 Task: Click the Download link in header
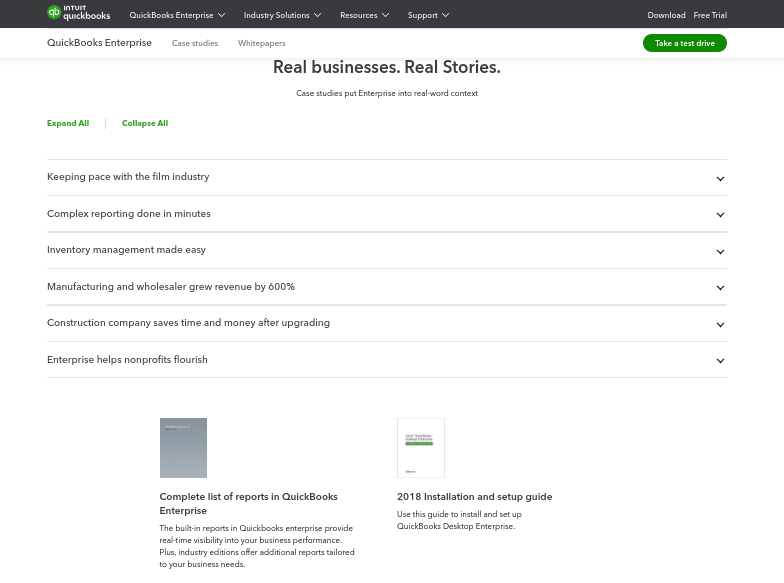pos(666,16)
